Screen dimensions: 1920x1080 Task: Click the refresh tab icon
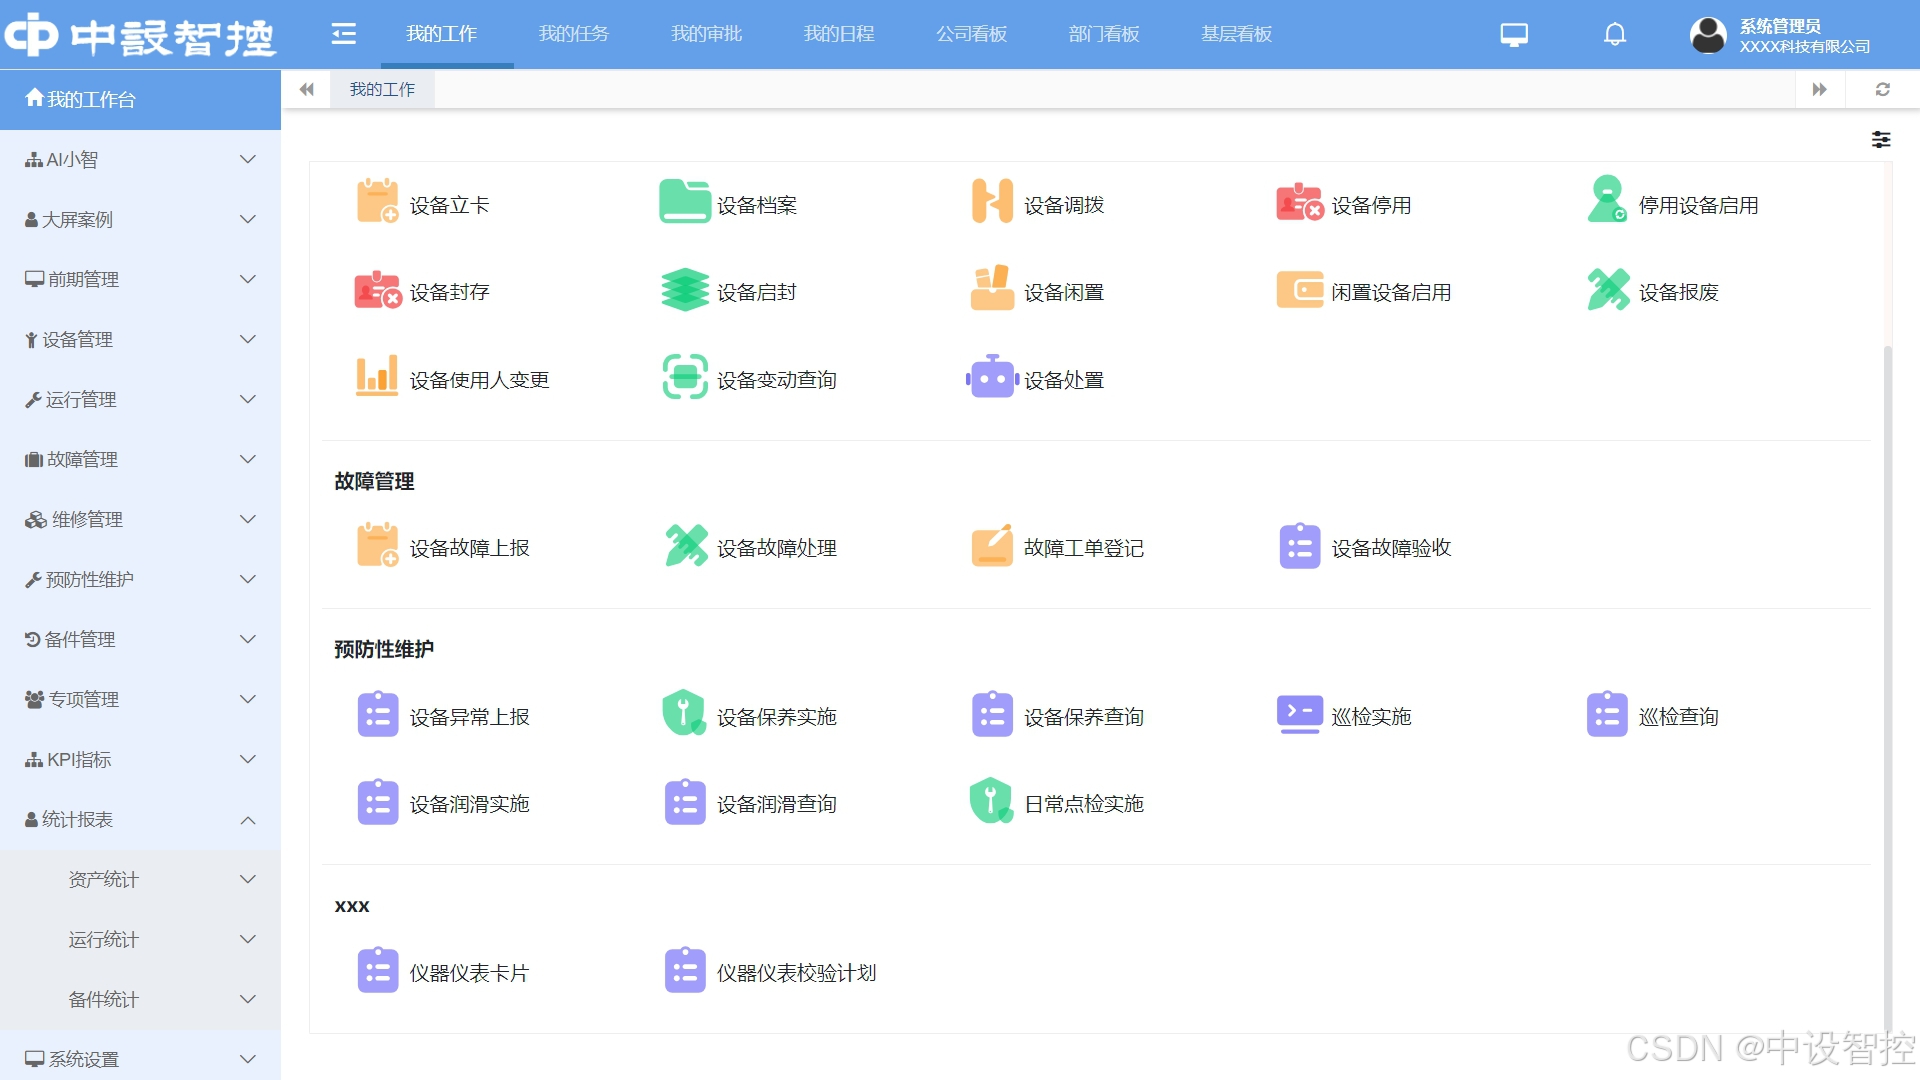[1882, 90]
